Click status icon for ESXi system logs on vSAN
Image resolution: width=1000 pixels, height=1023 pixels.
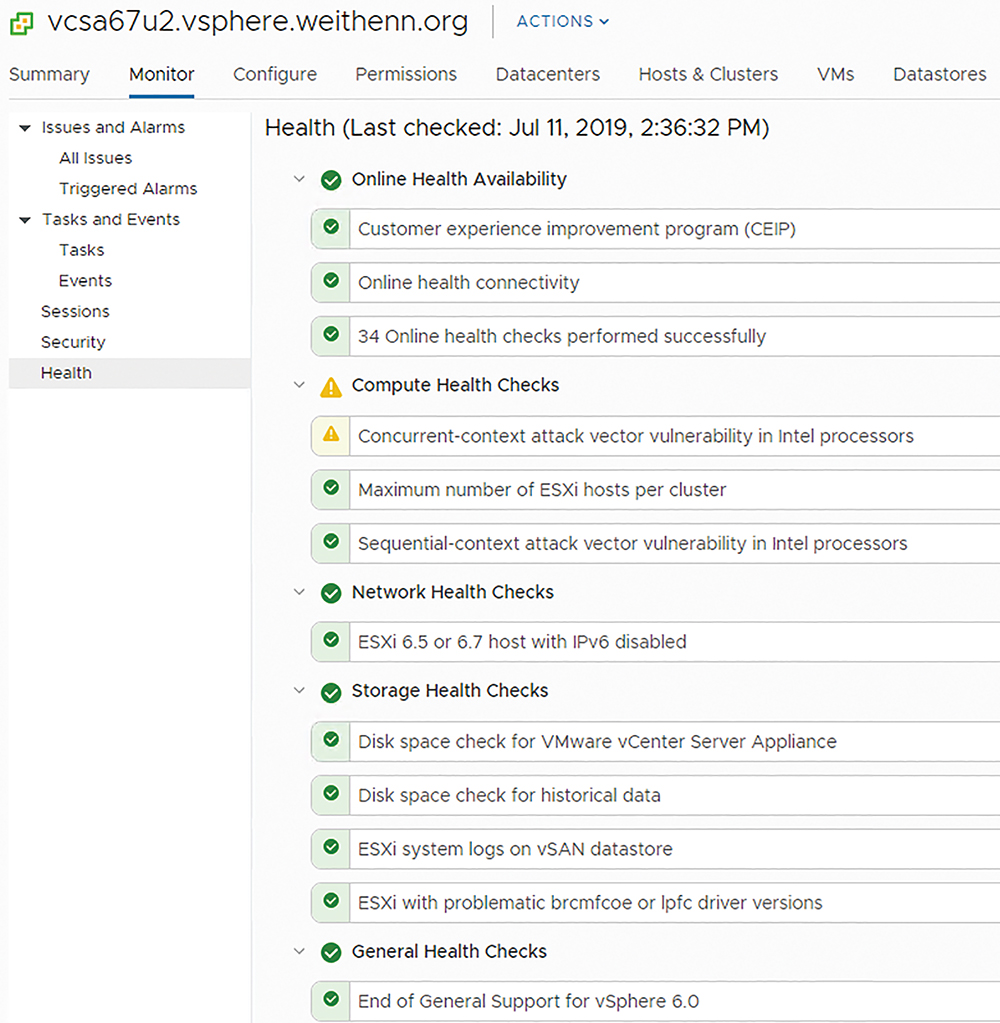point(331,847)
